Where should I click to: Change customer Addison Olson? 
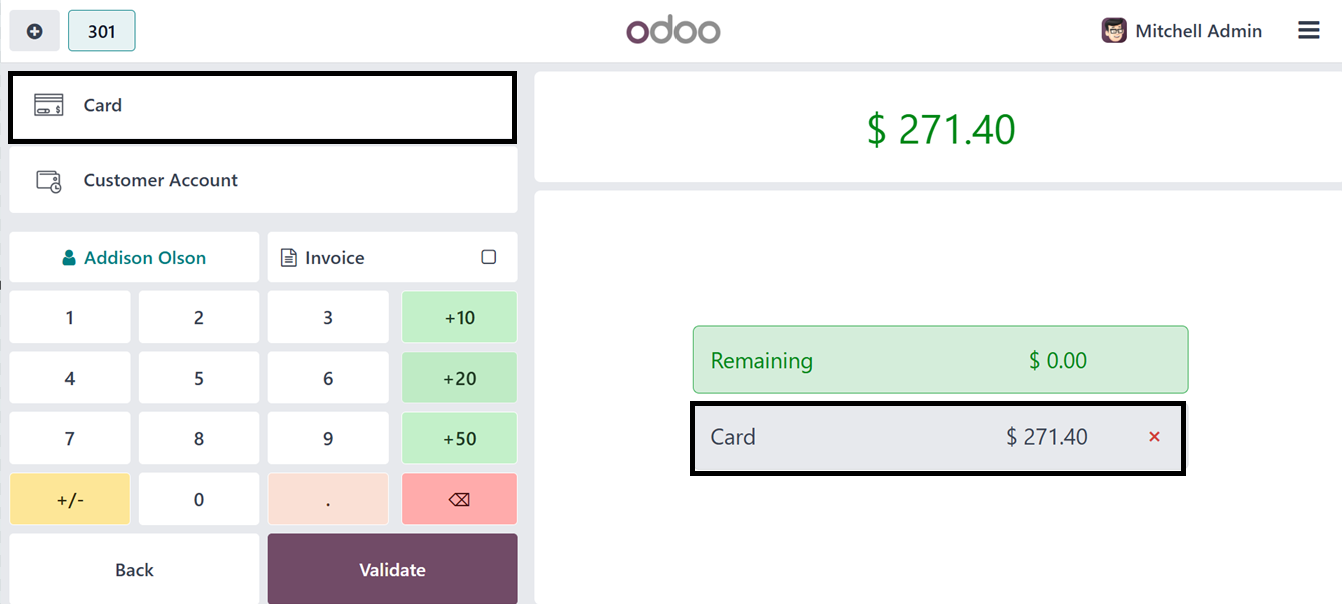[134, 257]
